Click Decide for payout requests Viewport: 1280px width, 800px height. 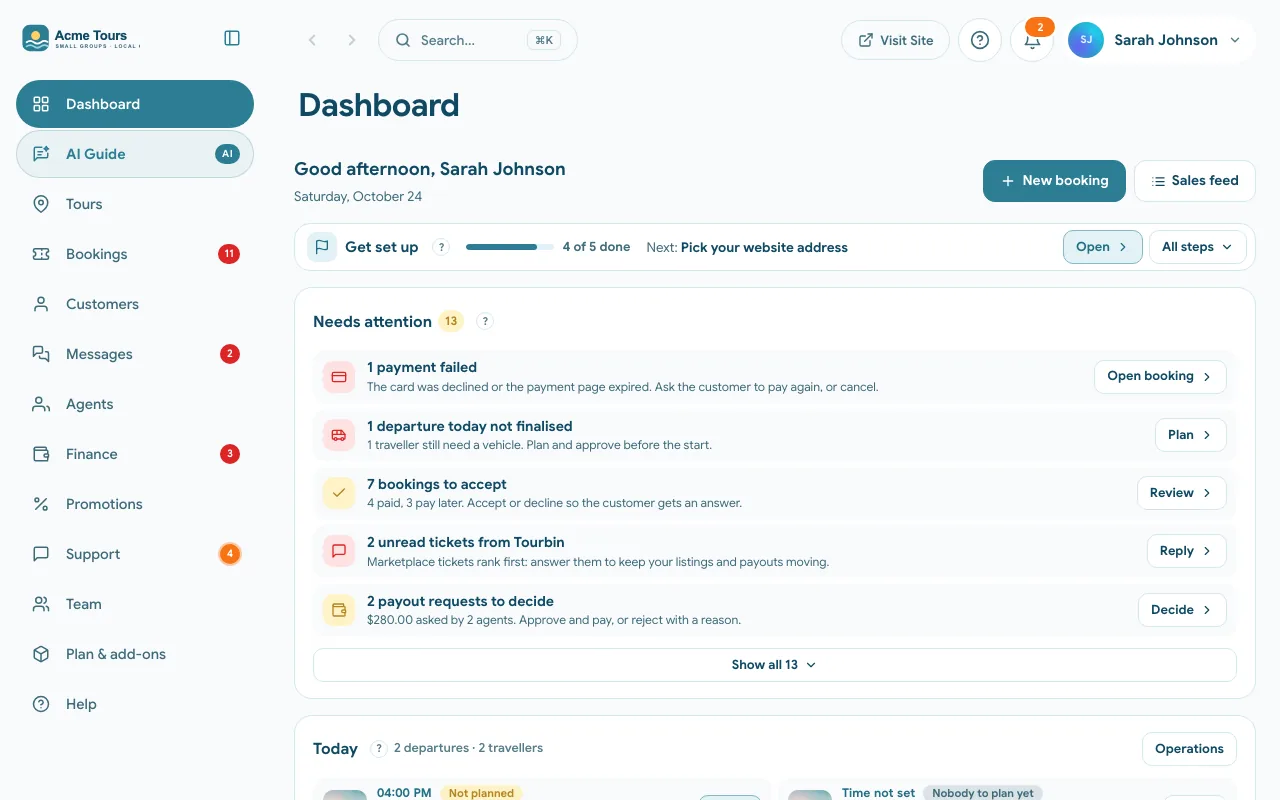tap(1182, 610)
